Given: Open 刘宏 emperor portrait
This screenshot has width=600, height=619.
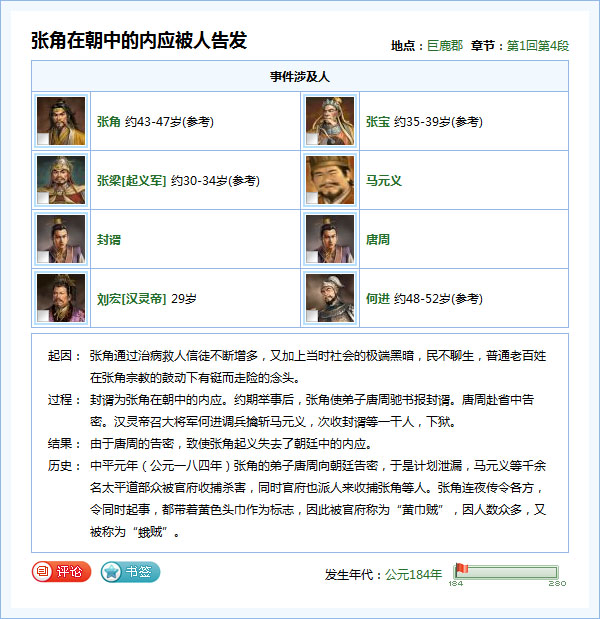Looking at the screenshot, I should tap(61, 298).
